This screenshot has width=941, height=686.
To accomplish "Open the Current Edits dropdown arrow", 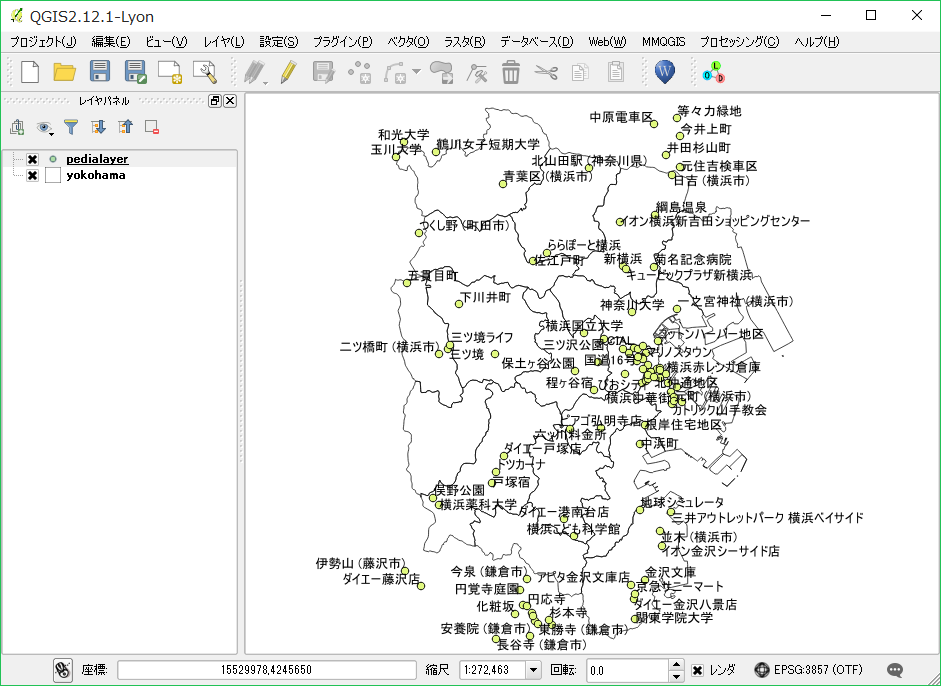I will pyautogui.click(x=265, y=82).
